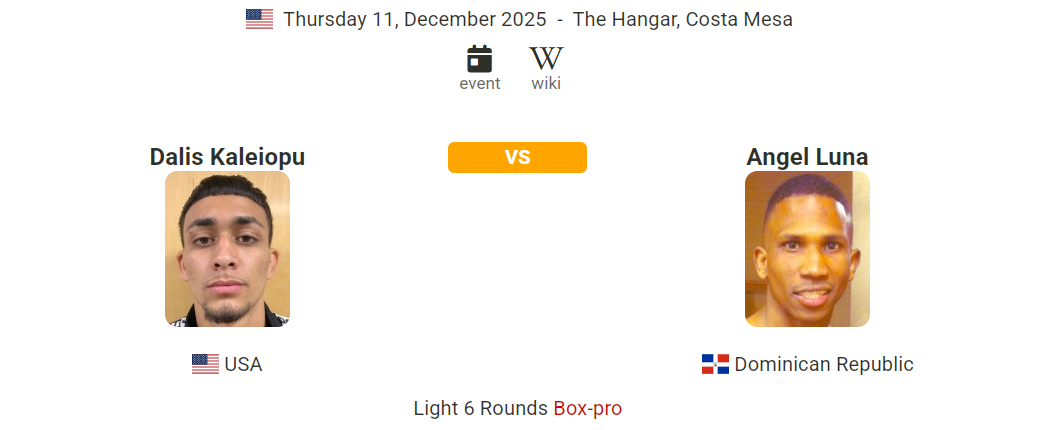Click the USA flag under left fighter
This screenshot has height=430, width=1048.
pos(205,364)
